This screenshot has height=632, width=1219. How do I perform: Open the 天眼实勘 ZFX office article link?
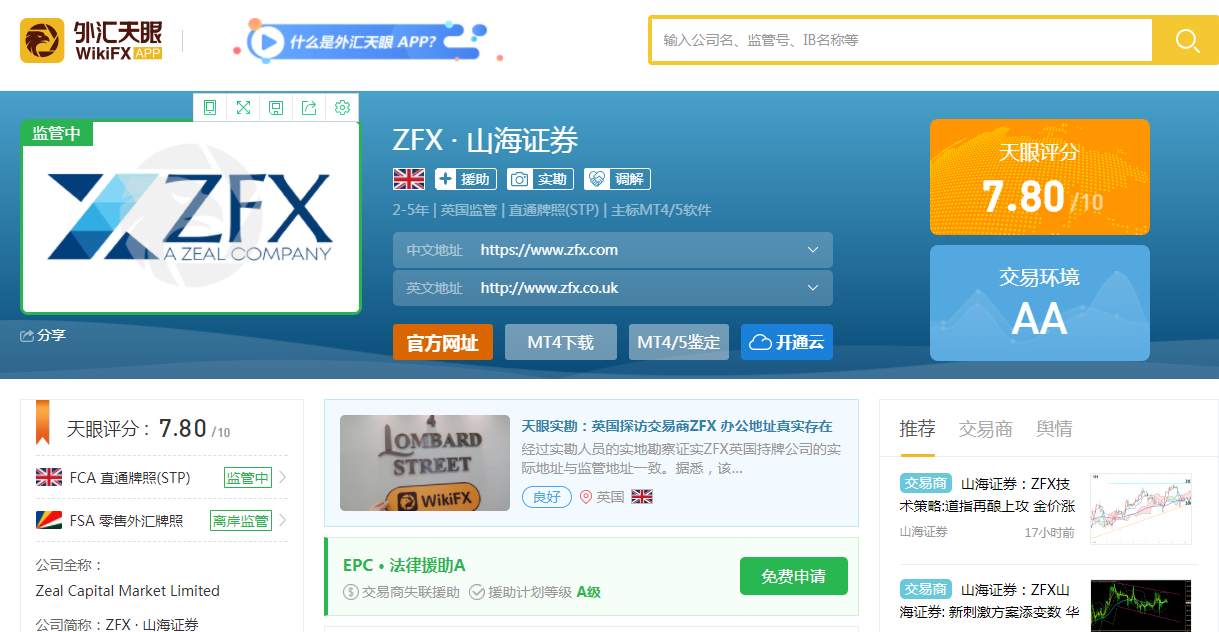tap(677, 424)
